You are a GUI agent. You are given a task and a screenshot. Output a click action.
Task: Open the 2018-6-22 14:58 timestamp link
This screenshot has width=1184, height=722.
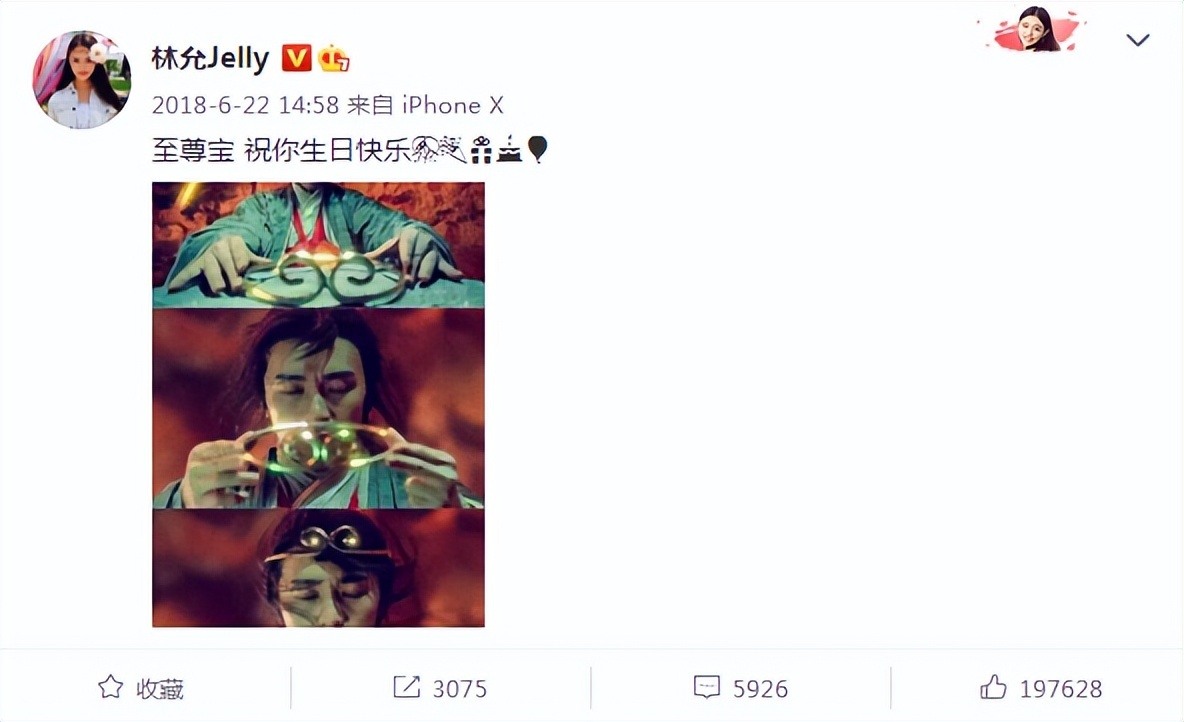(245, 105)
